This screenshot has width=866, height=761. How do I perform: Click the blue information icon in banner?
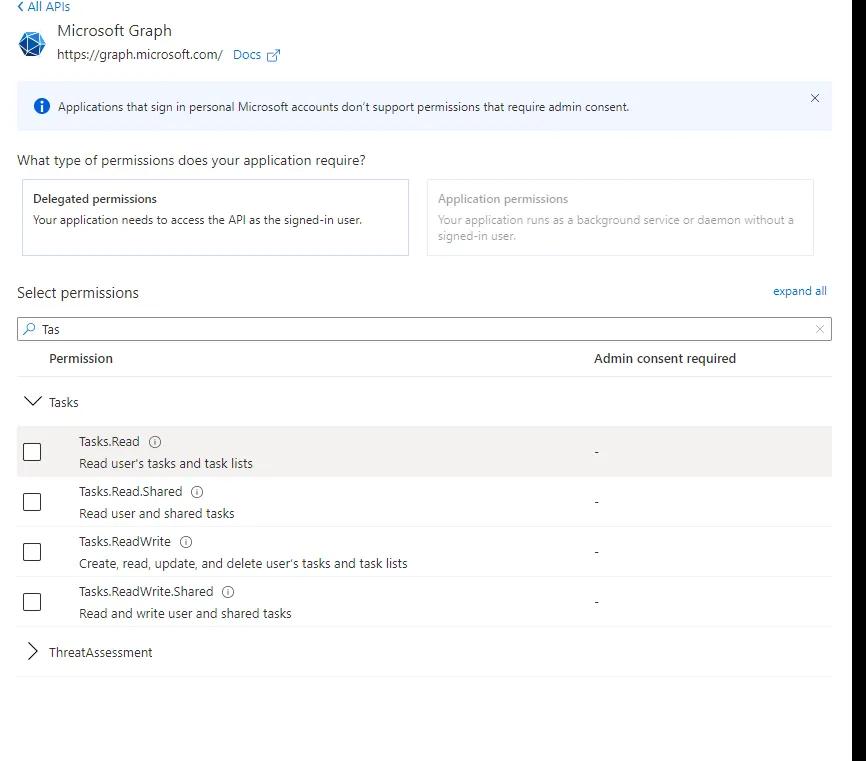coord(41,106)
